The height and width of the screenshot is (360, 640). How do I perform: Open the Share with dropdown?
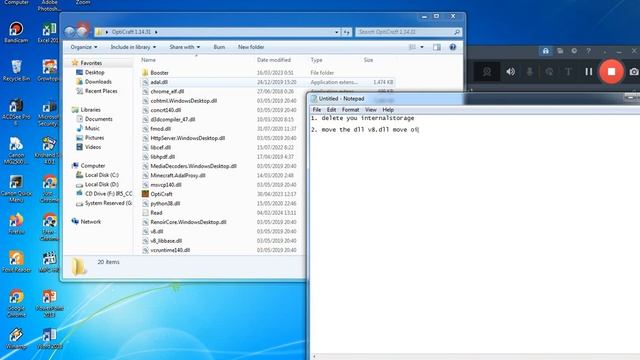(184, 47)
